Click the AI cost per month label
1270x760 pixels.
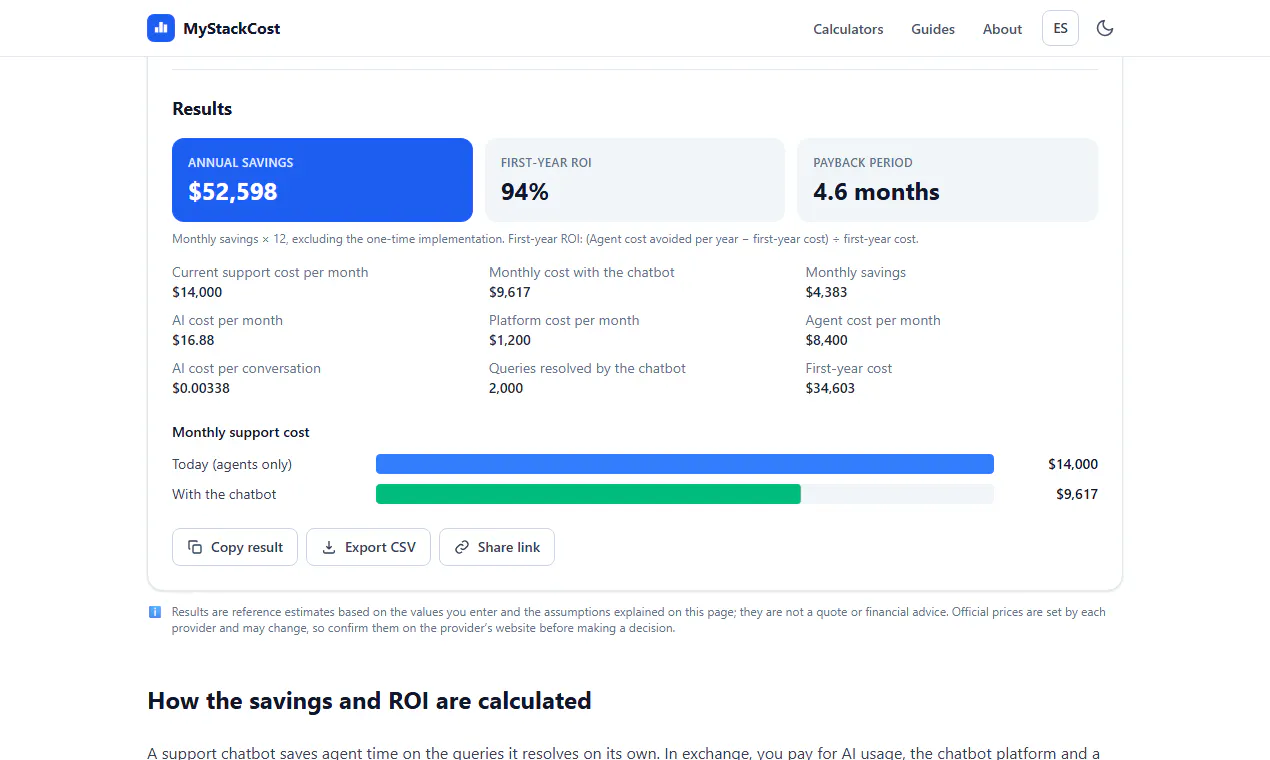(227, 320)
